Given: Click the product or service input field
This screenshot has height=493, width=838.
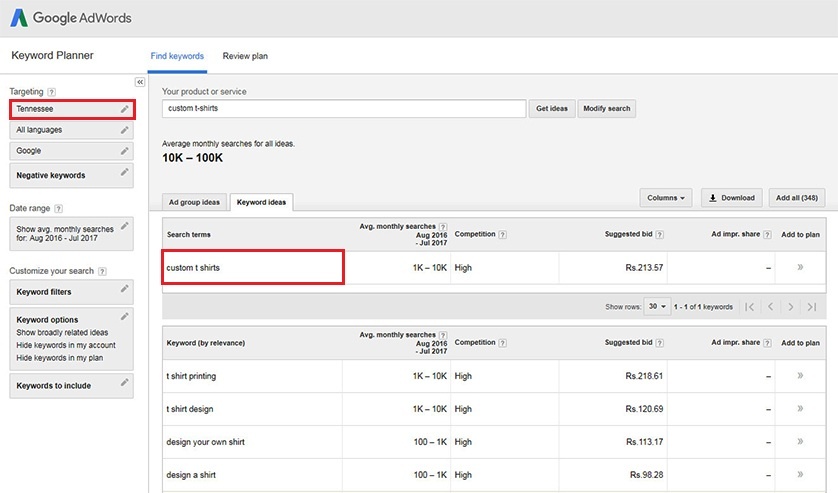Looking at the screenshot, I should coord(344,109).
